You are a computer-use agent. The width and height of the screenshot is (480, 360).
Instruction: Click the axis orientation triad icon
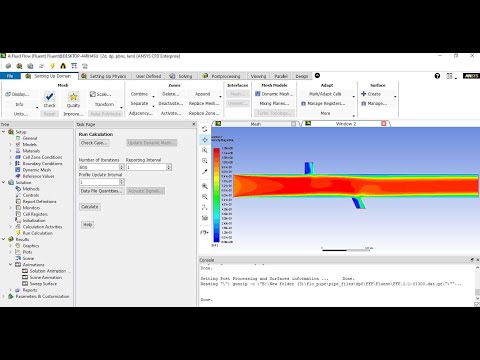tap(205, 207)
